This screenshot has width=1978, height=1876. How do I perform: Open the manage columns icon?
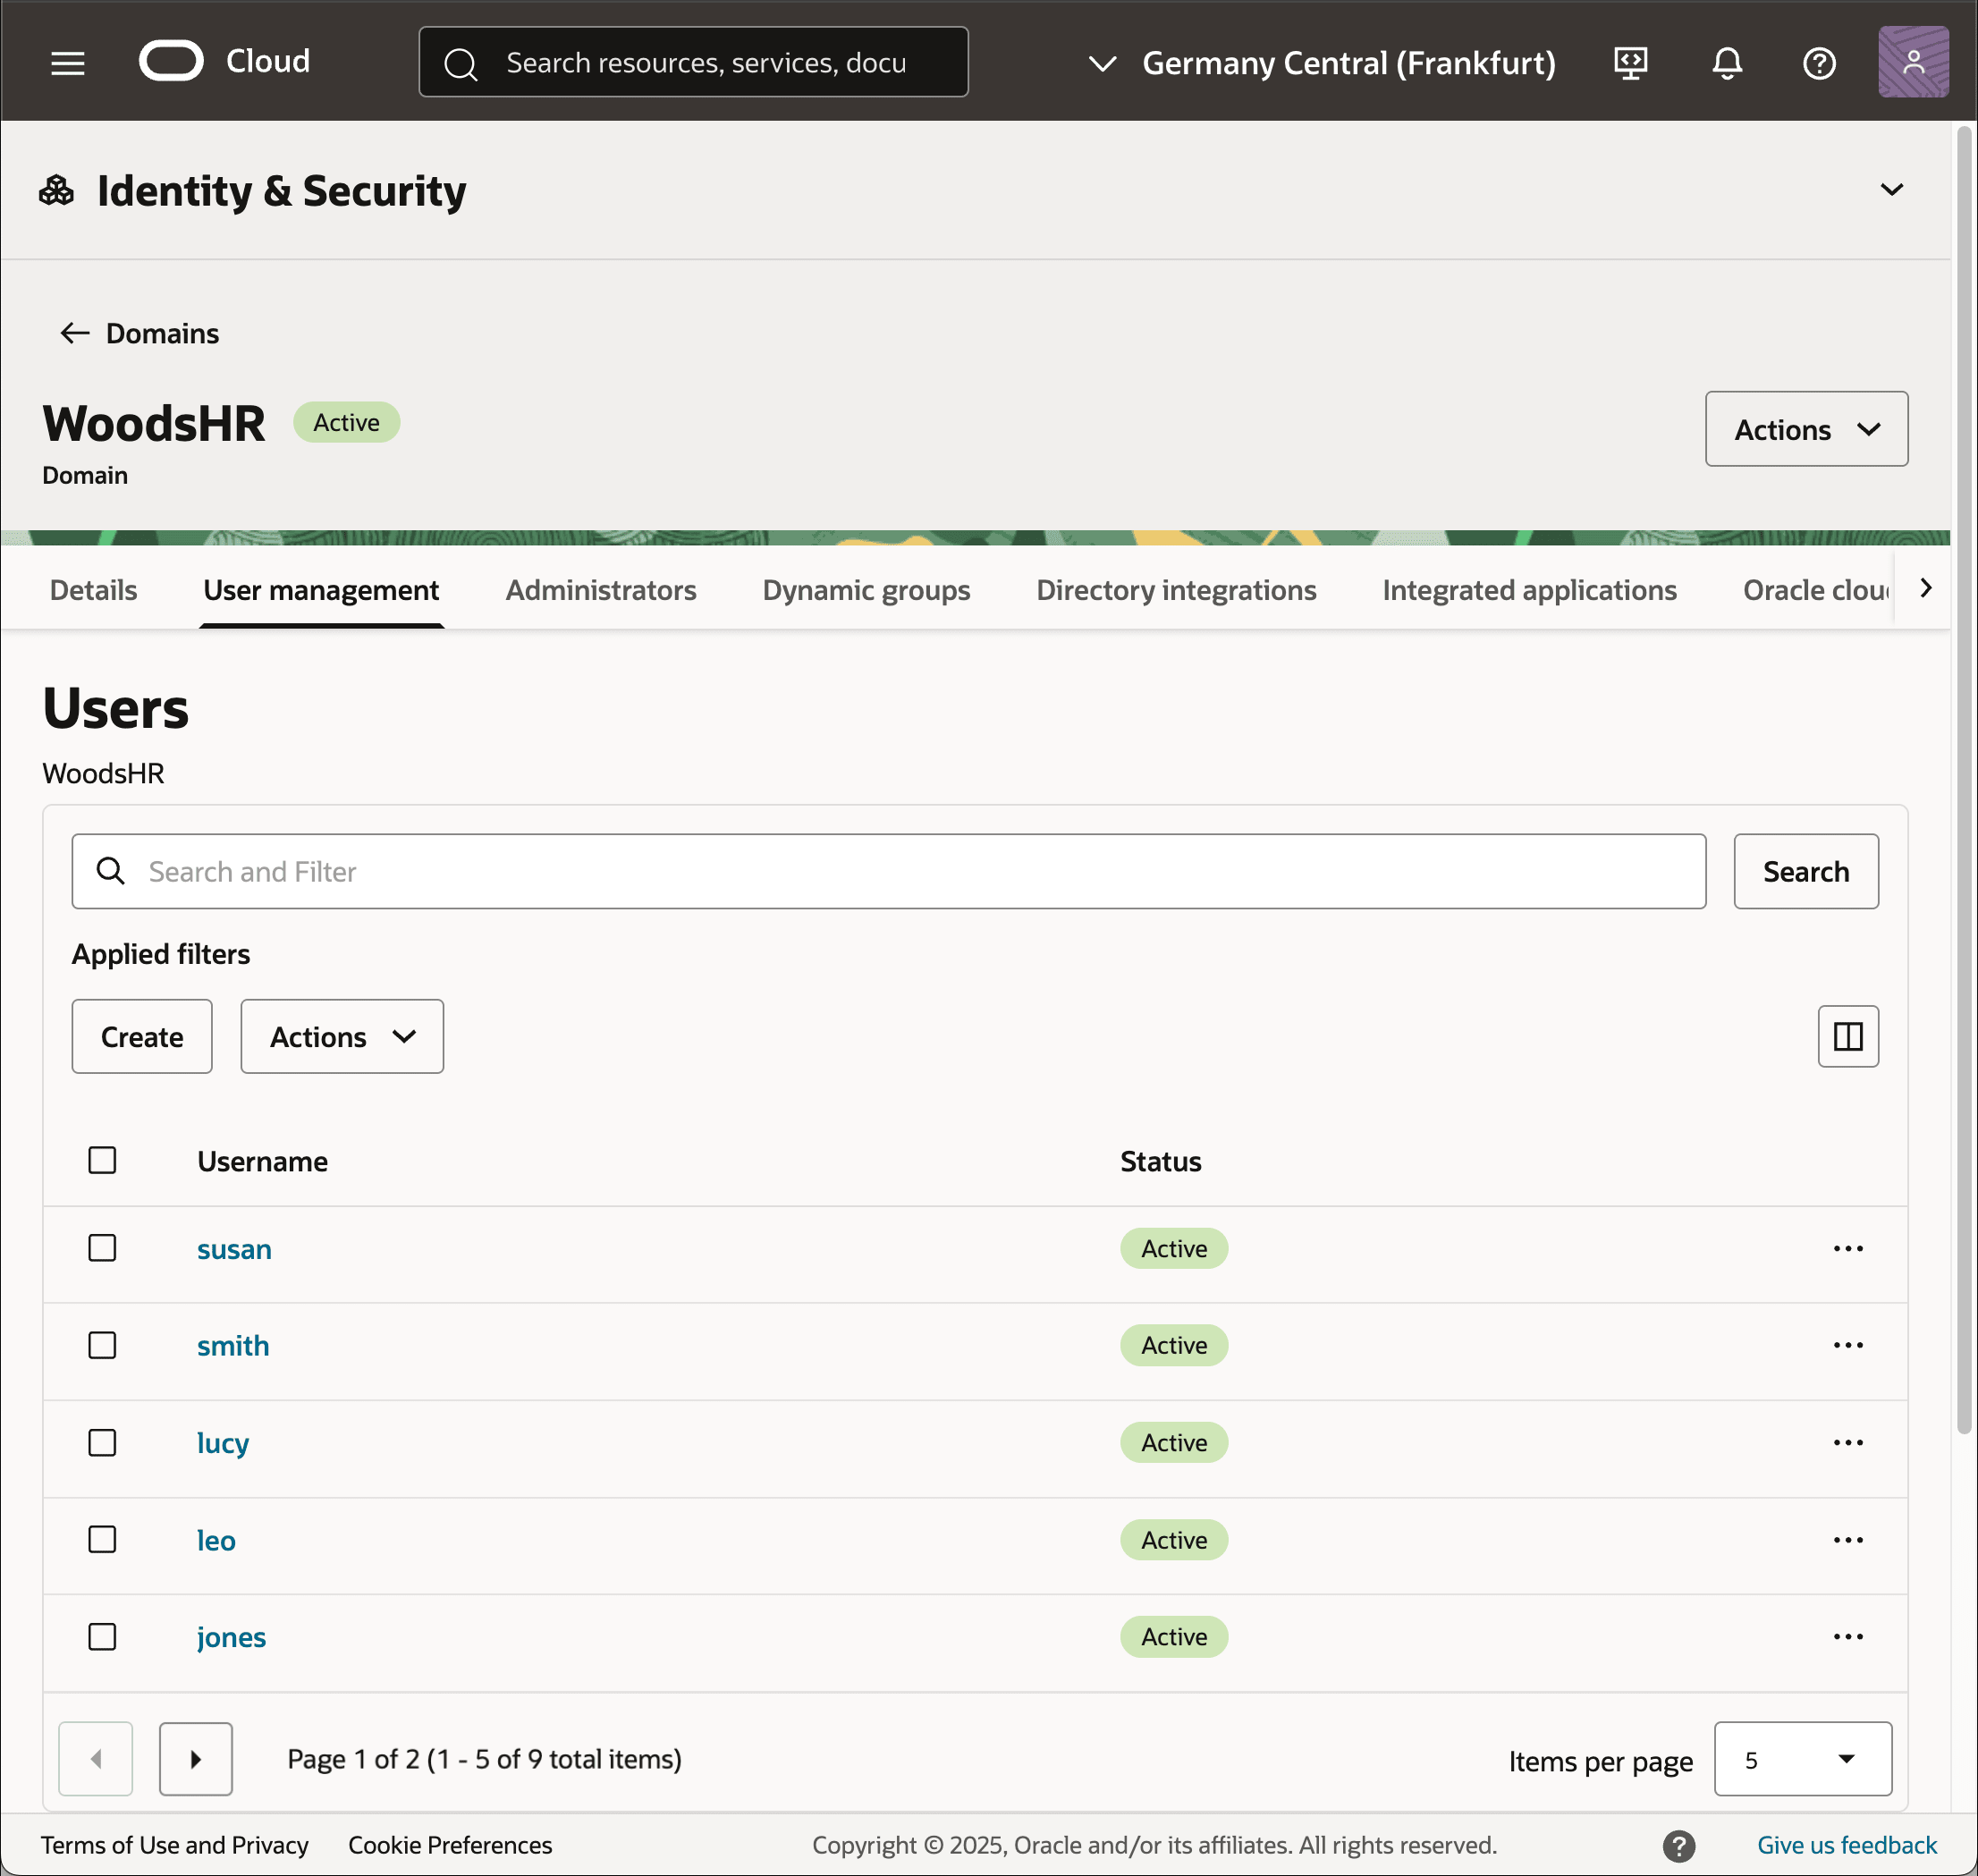tap(1847, 1036)
